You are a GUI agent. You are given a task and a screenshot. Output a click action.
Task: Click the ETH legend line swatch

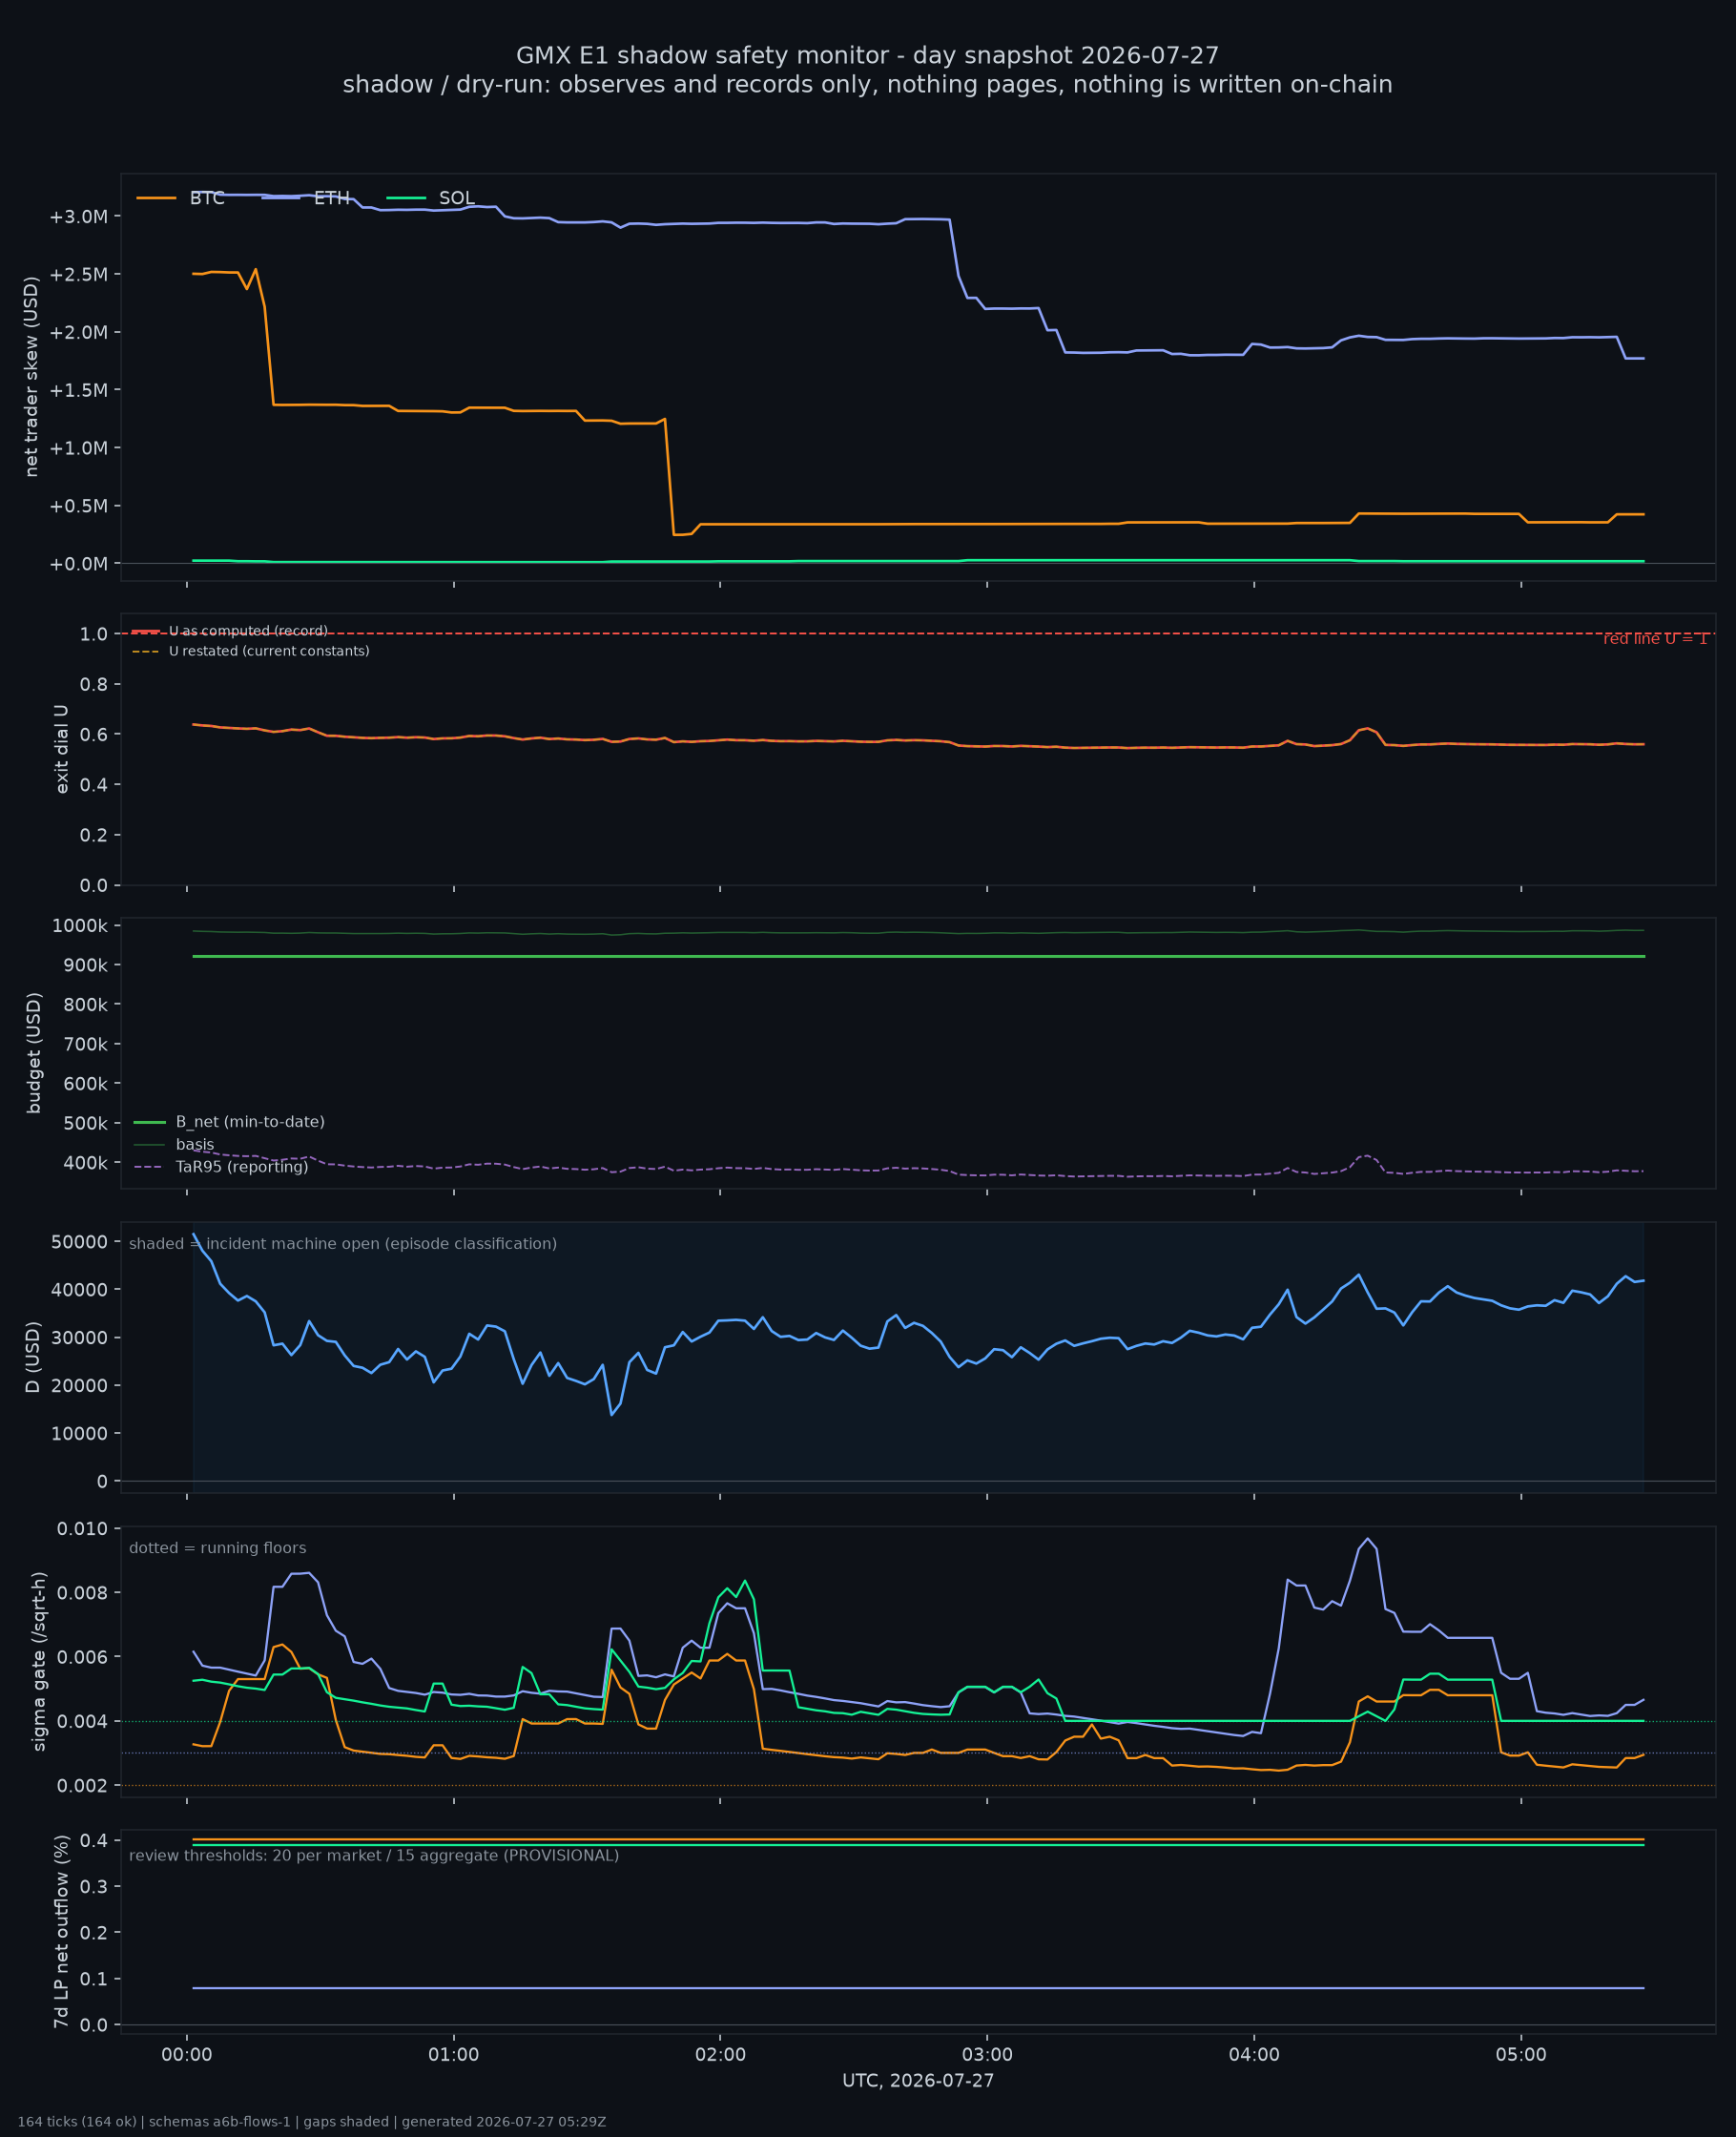click(x=281, y=198)
